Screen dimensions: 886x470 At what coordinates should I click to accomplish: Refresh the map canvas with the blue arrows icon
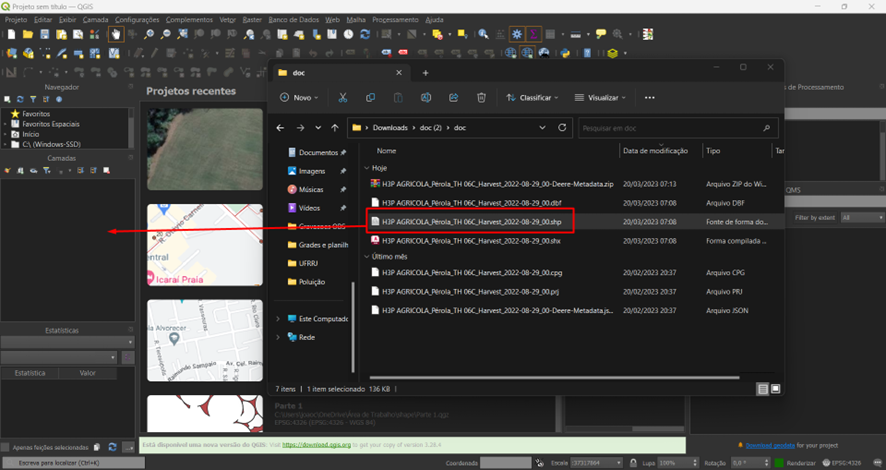[365, 34]
